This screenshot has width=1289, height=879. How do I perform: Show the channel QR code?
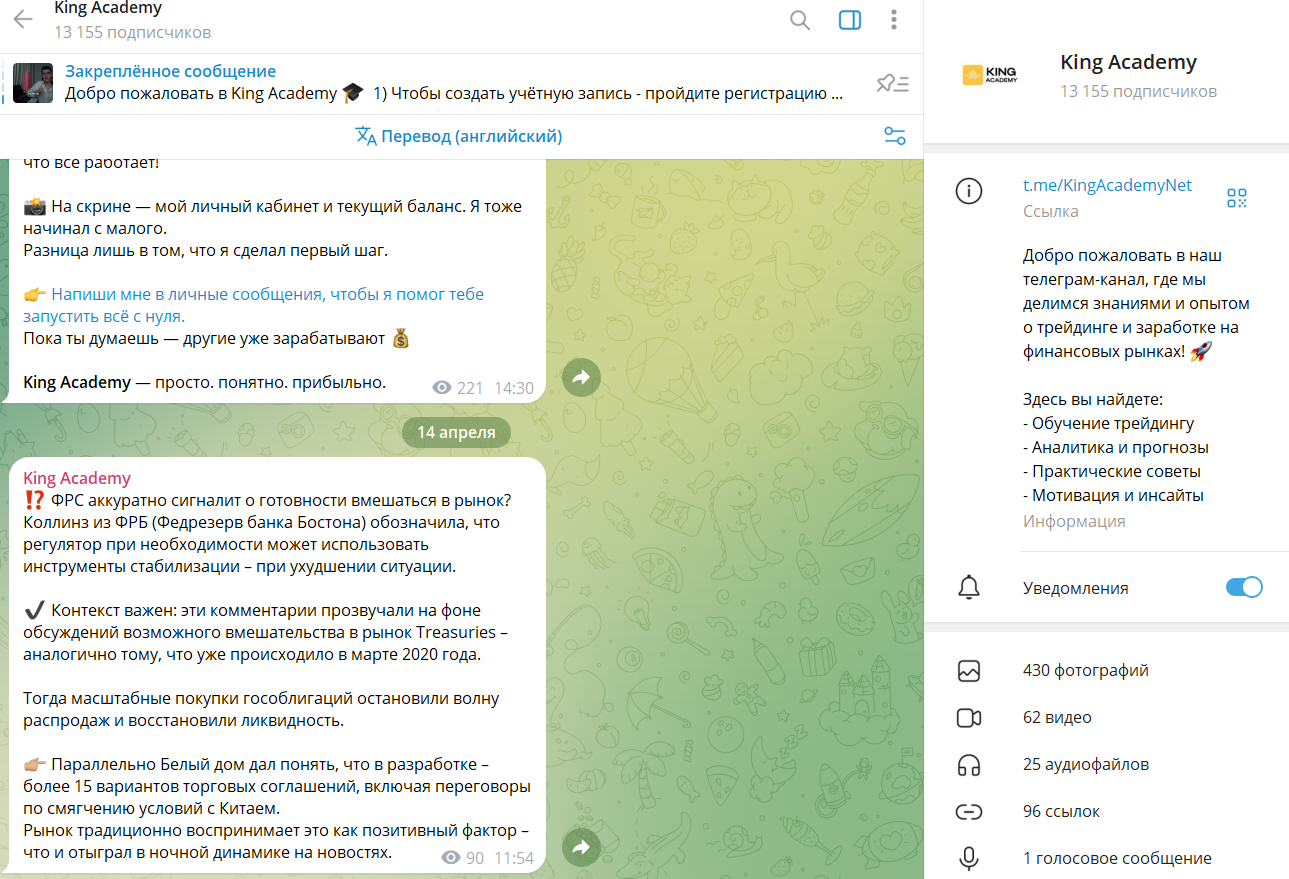pos(1238,198)
